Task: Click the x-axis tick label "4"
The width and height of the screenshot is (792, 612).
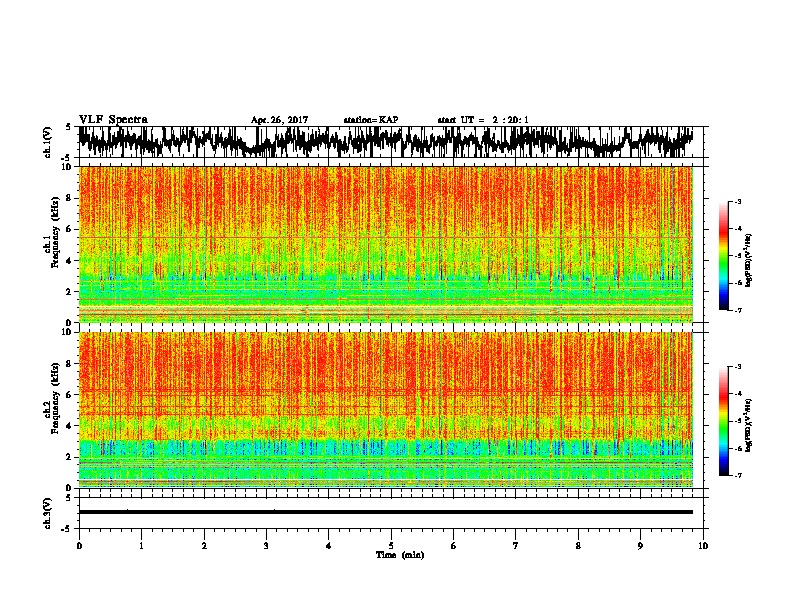Action: 329,546
